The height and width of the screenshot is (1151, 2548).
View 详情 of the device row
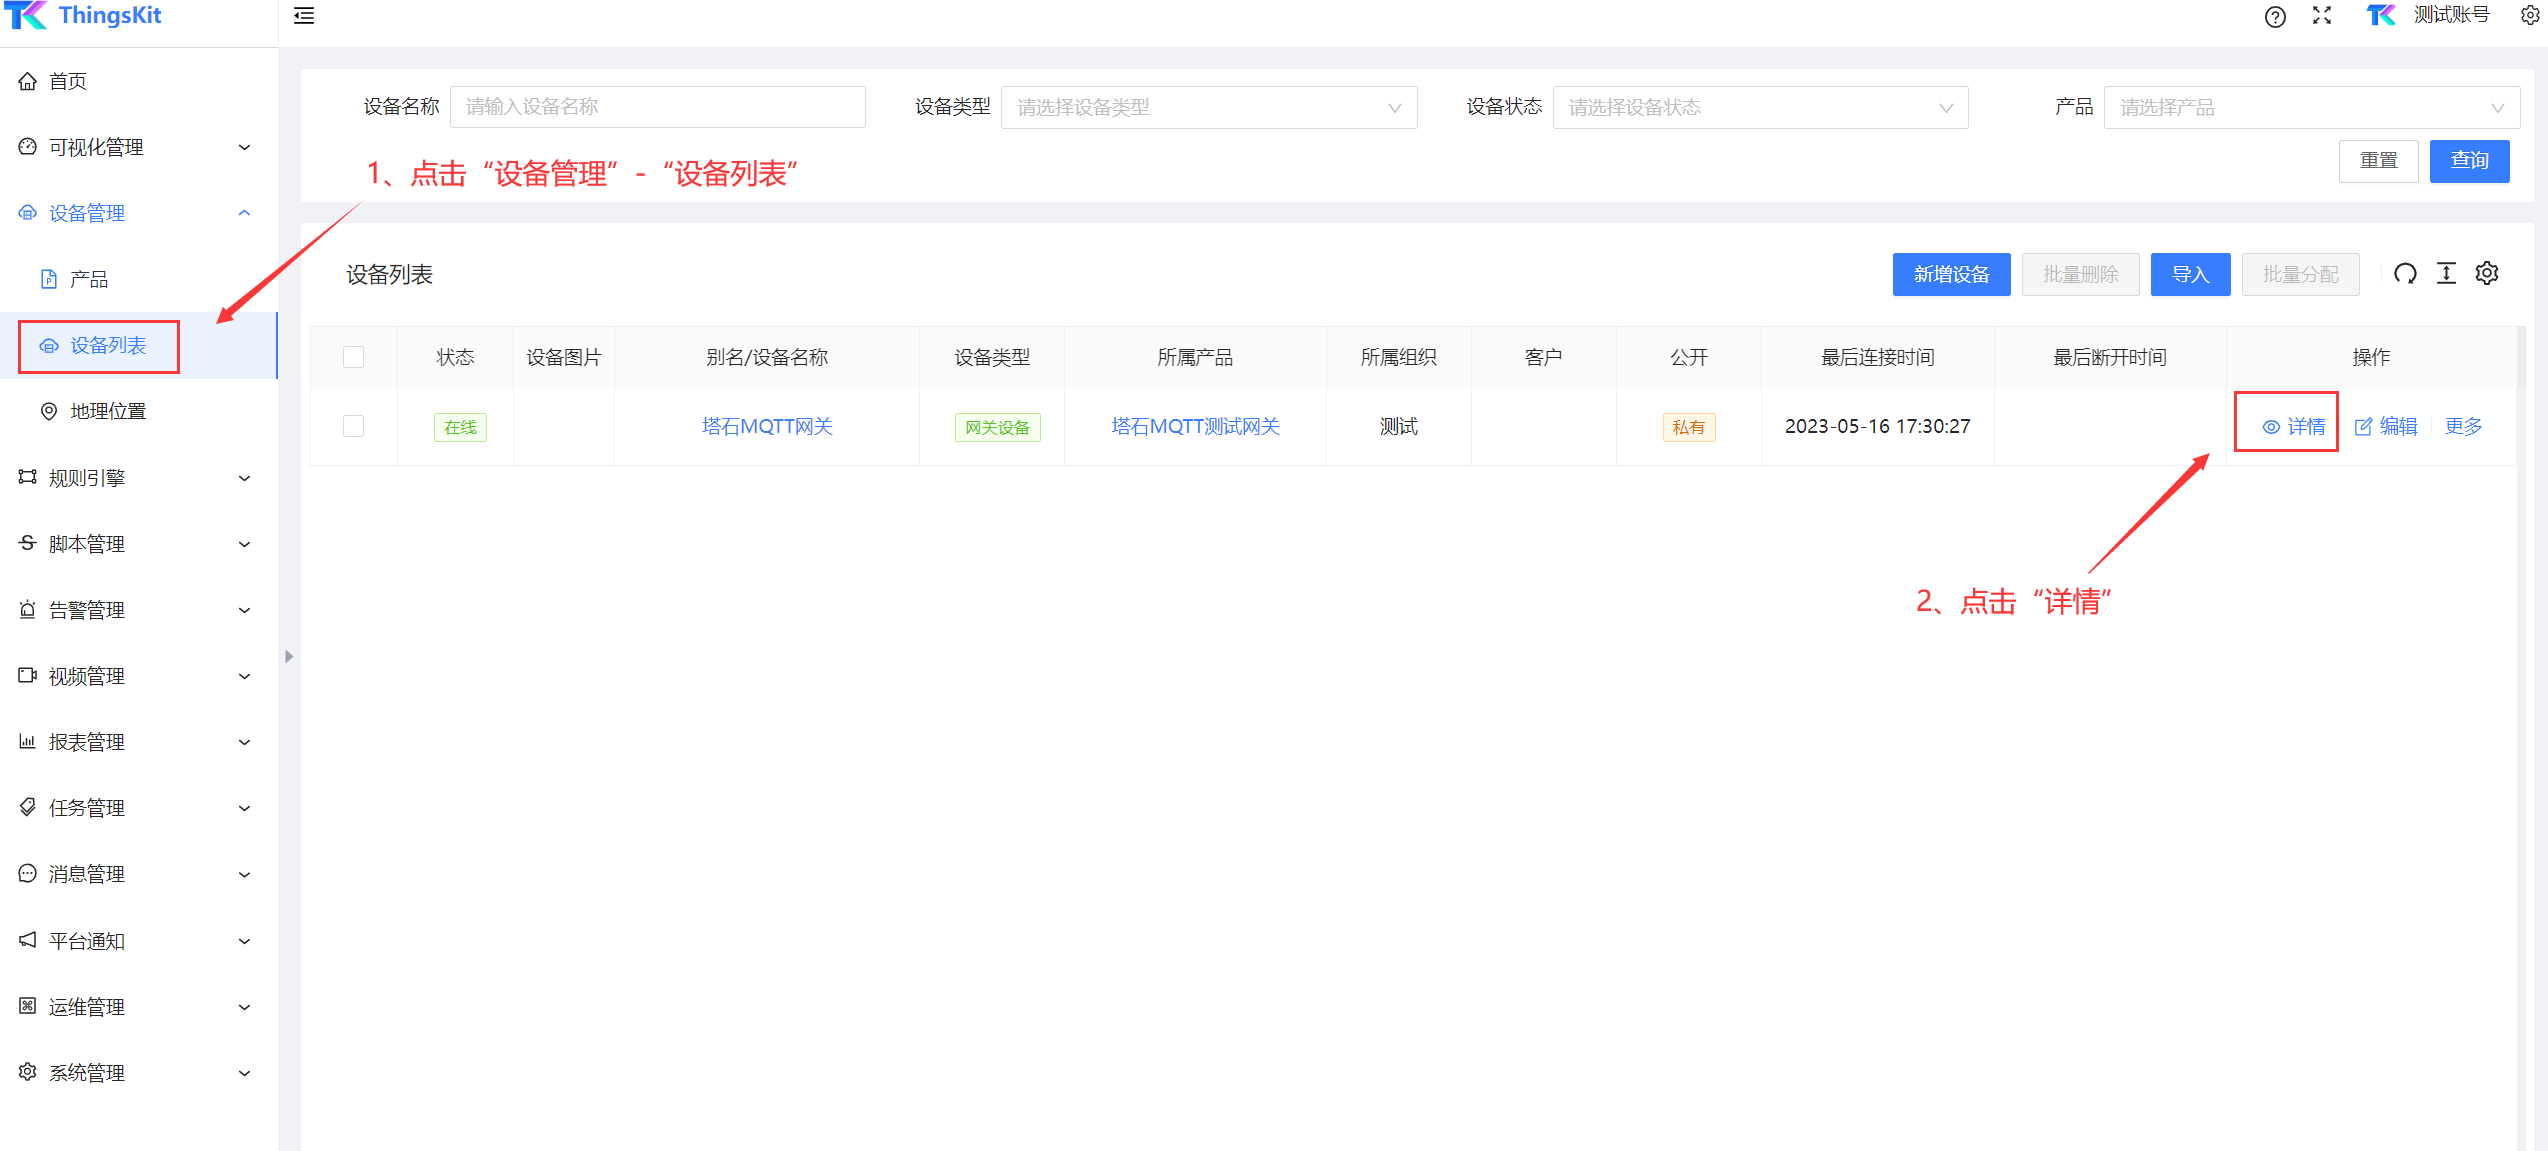pyautogui.click(x=2294, y=427)
